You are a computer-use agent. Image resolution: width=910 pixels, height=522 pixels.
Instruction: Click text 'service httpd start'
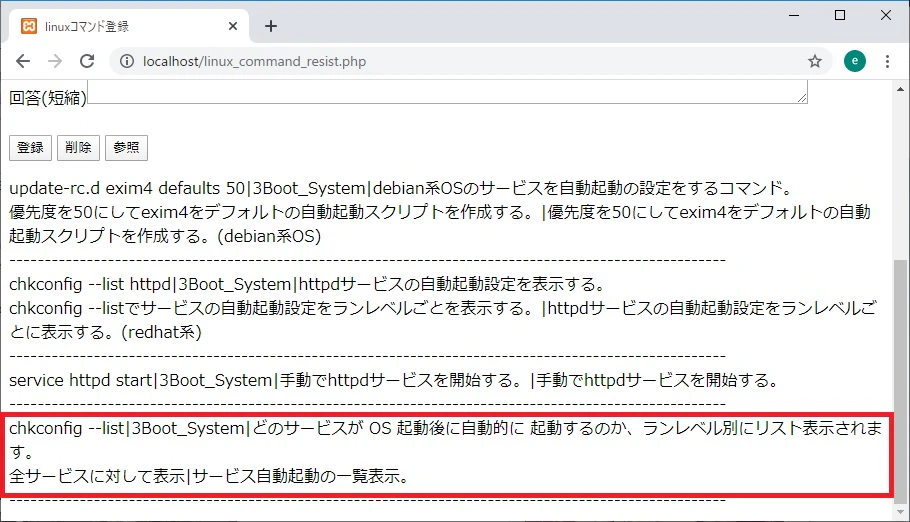80,380
